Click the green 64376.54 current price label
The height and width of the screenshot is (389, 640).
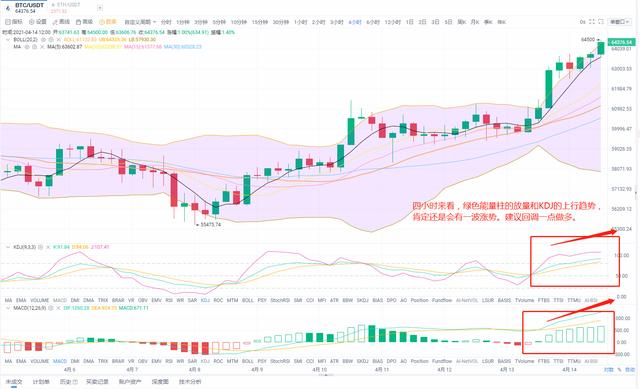coord(622,42)
